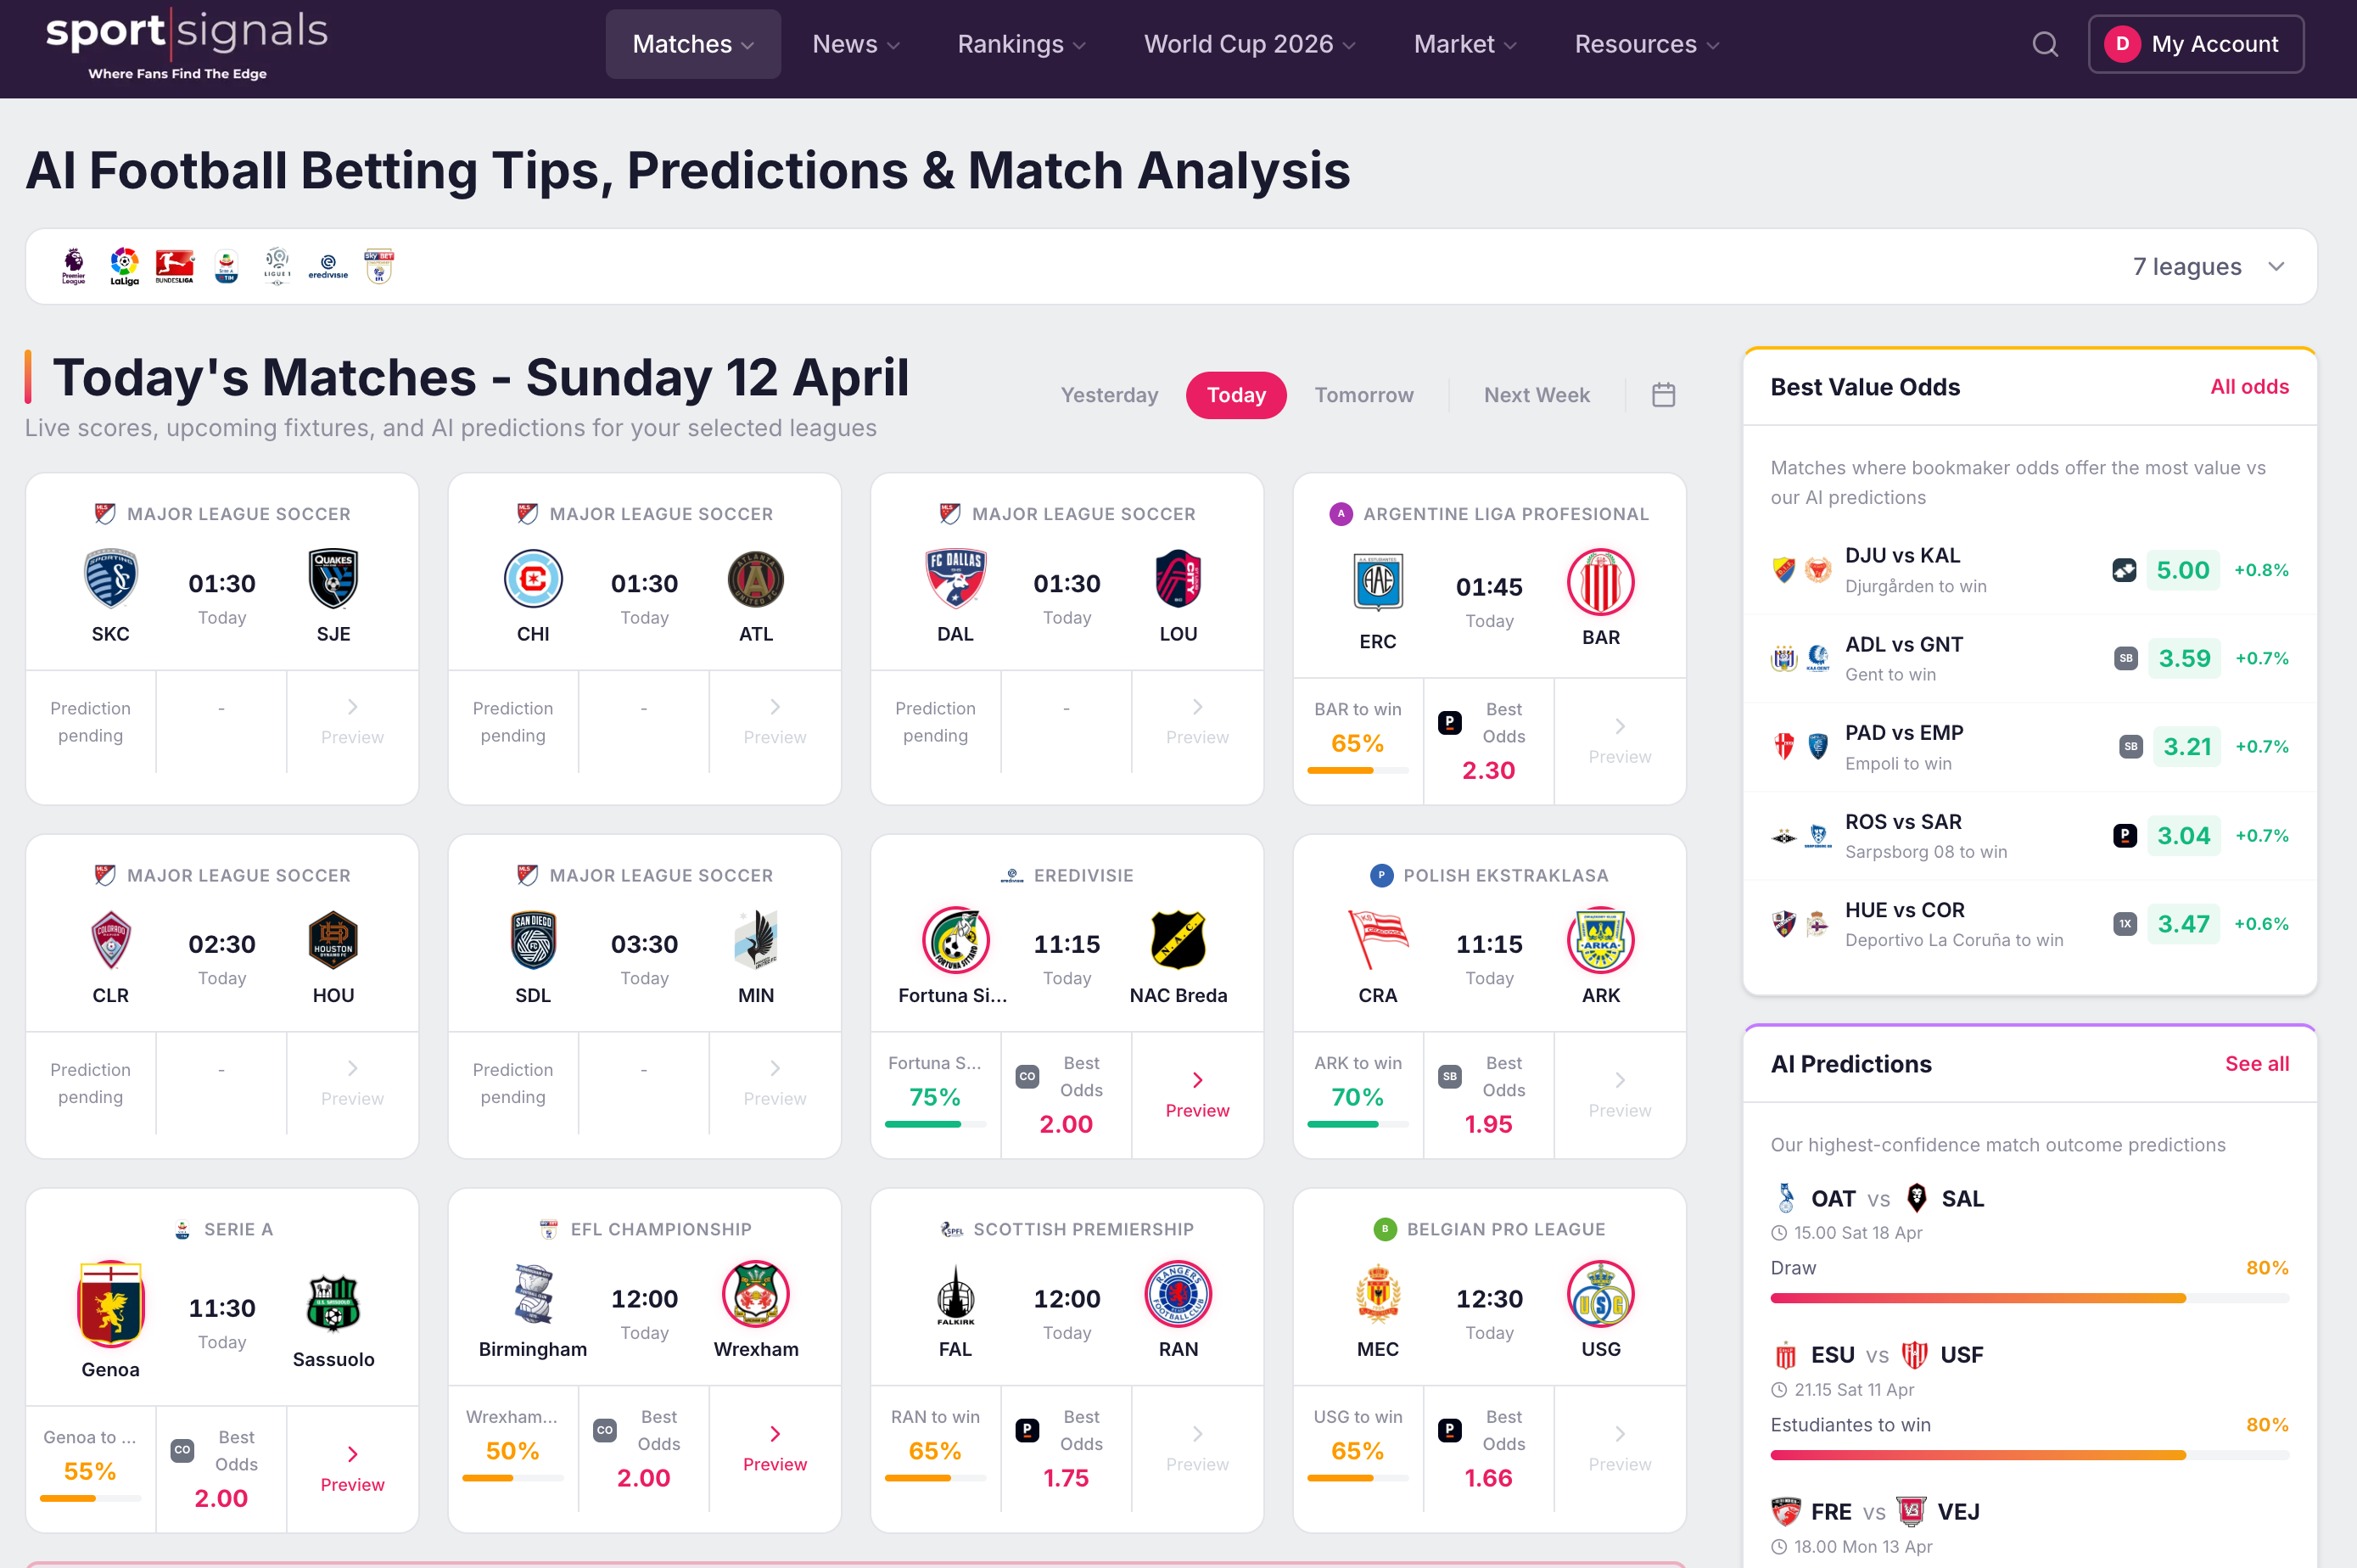Screen dimensions: 2357x1568
Task: Expand the 7 leagues dropdown
Action: (x=2208, y=267)
